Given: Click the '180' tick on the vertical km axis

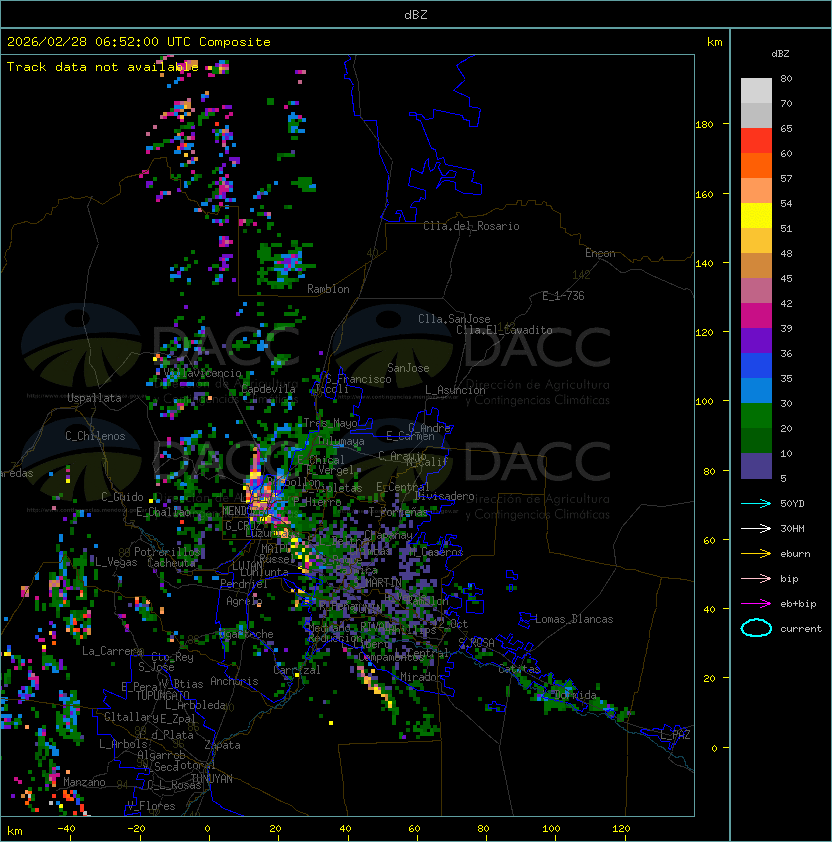Looking at the screenshot, I should pos(704,125).
